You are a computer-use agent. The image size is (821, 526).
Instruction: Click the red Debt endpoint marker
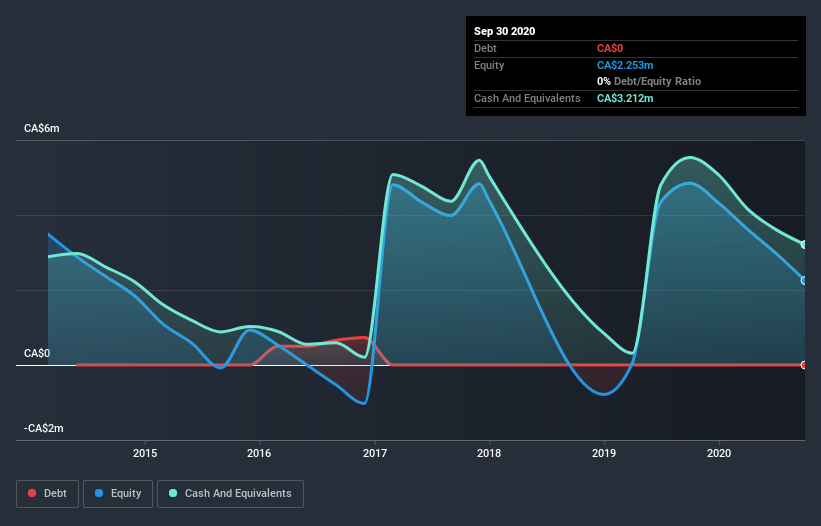(x=804, y=365)
